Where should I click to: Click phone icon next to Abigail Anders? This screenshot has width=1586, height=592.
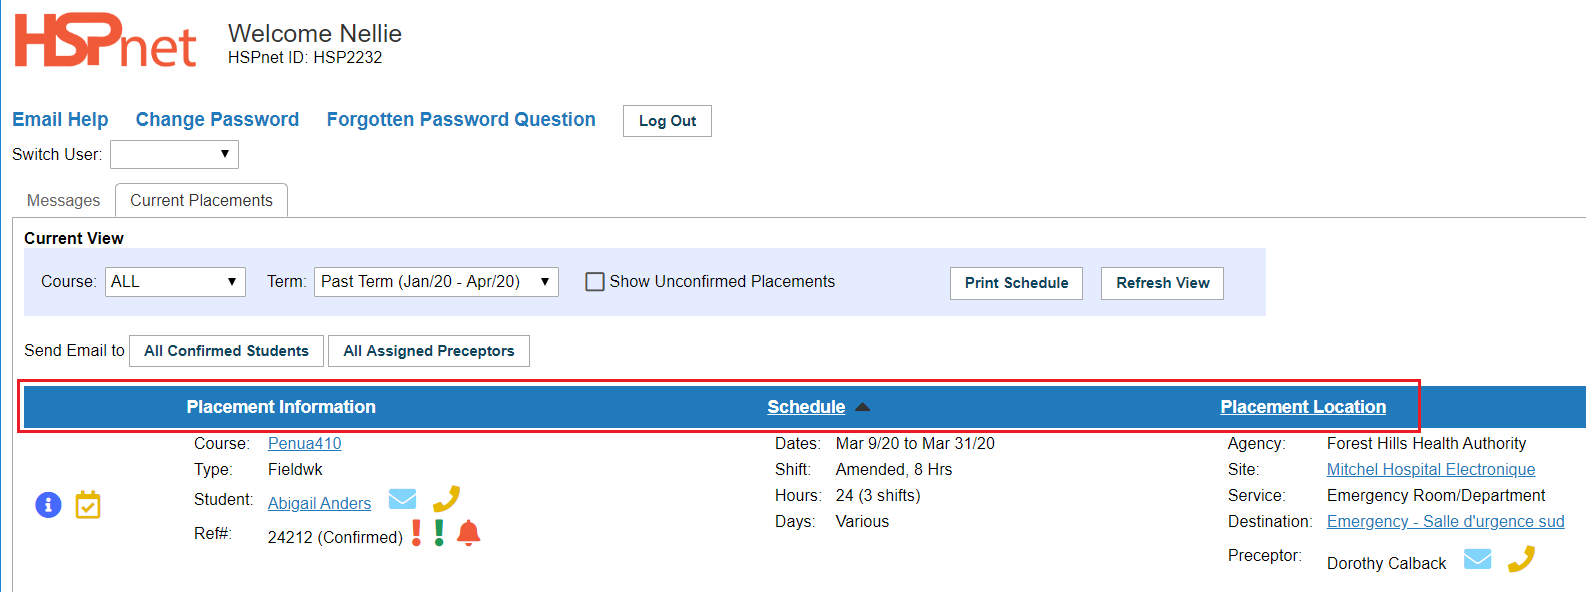point(446,498)
